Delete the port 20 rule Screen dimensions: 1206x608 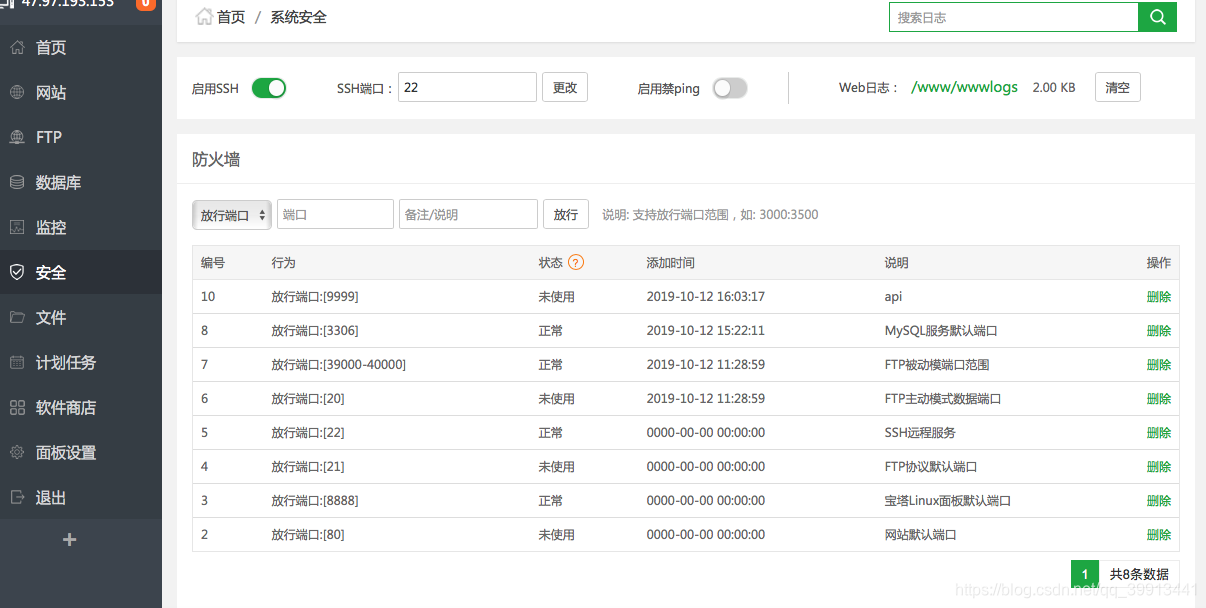coord(1159,399)
